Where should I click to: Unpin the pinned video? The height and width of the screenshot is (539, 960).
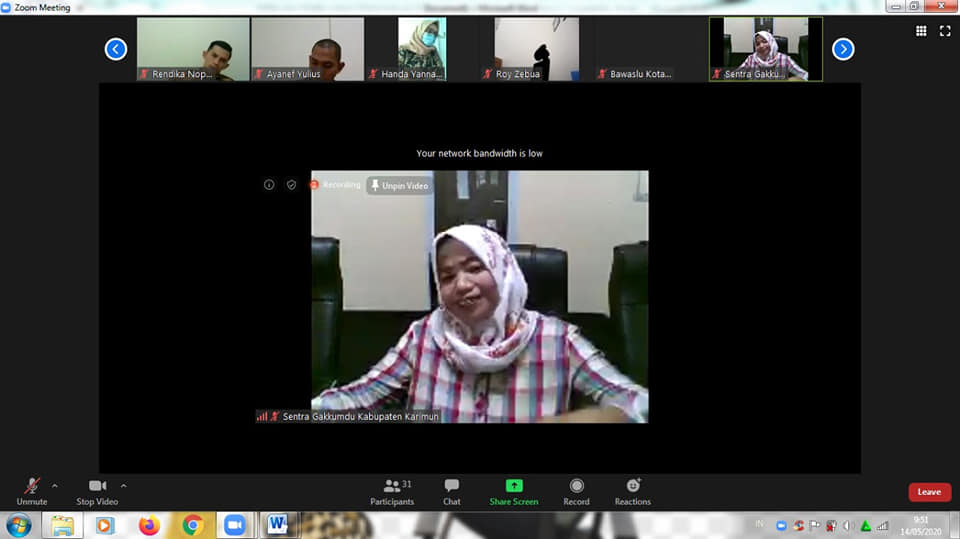pyautogui.click(x=400, y=186)
